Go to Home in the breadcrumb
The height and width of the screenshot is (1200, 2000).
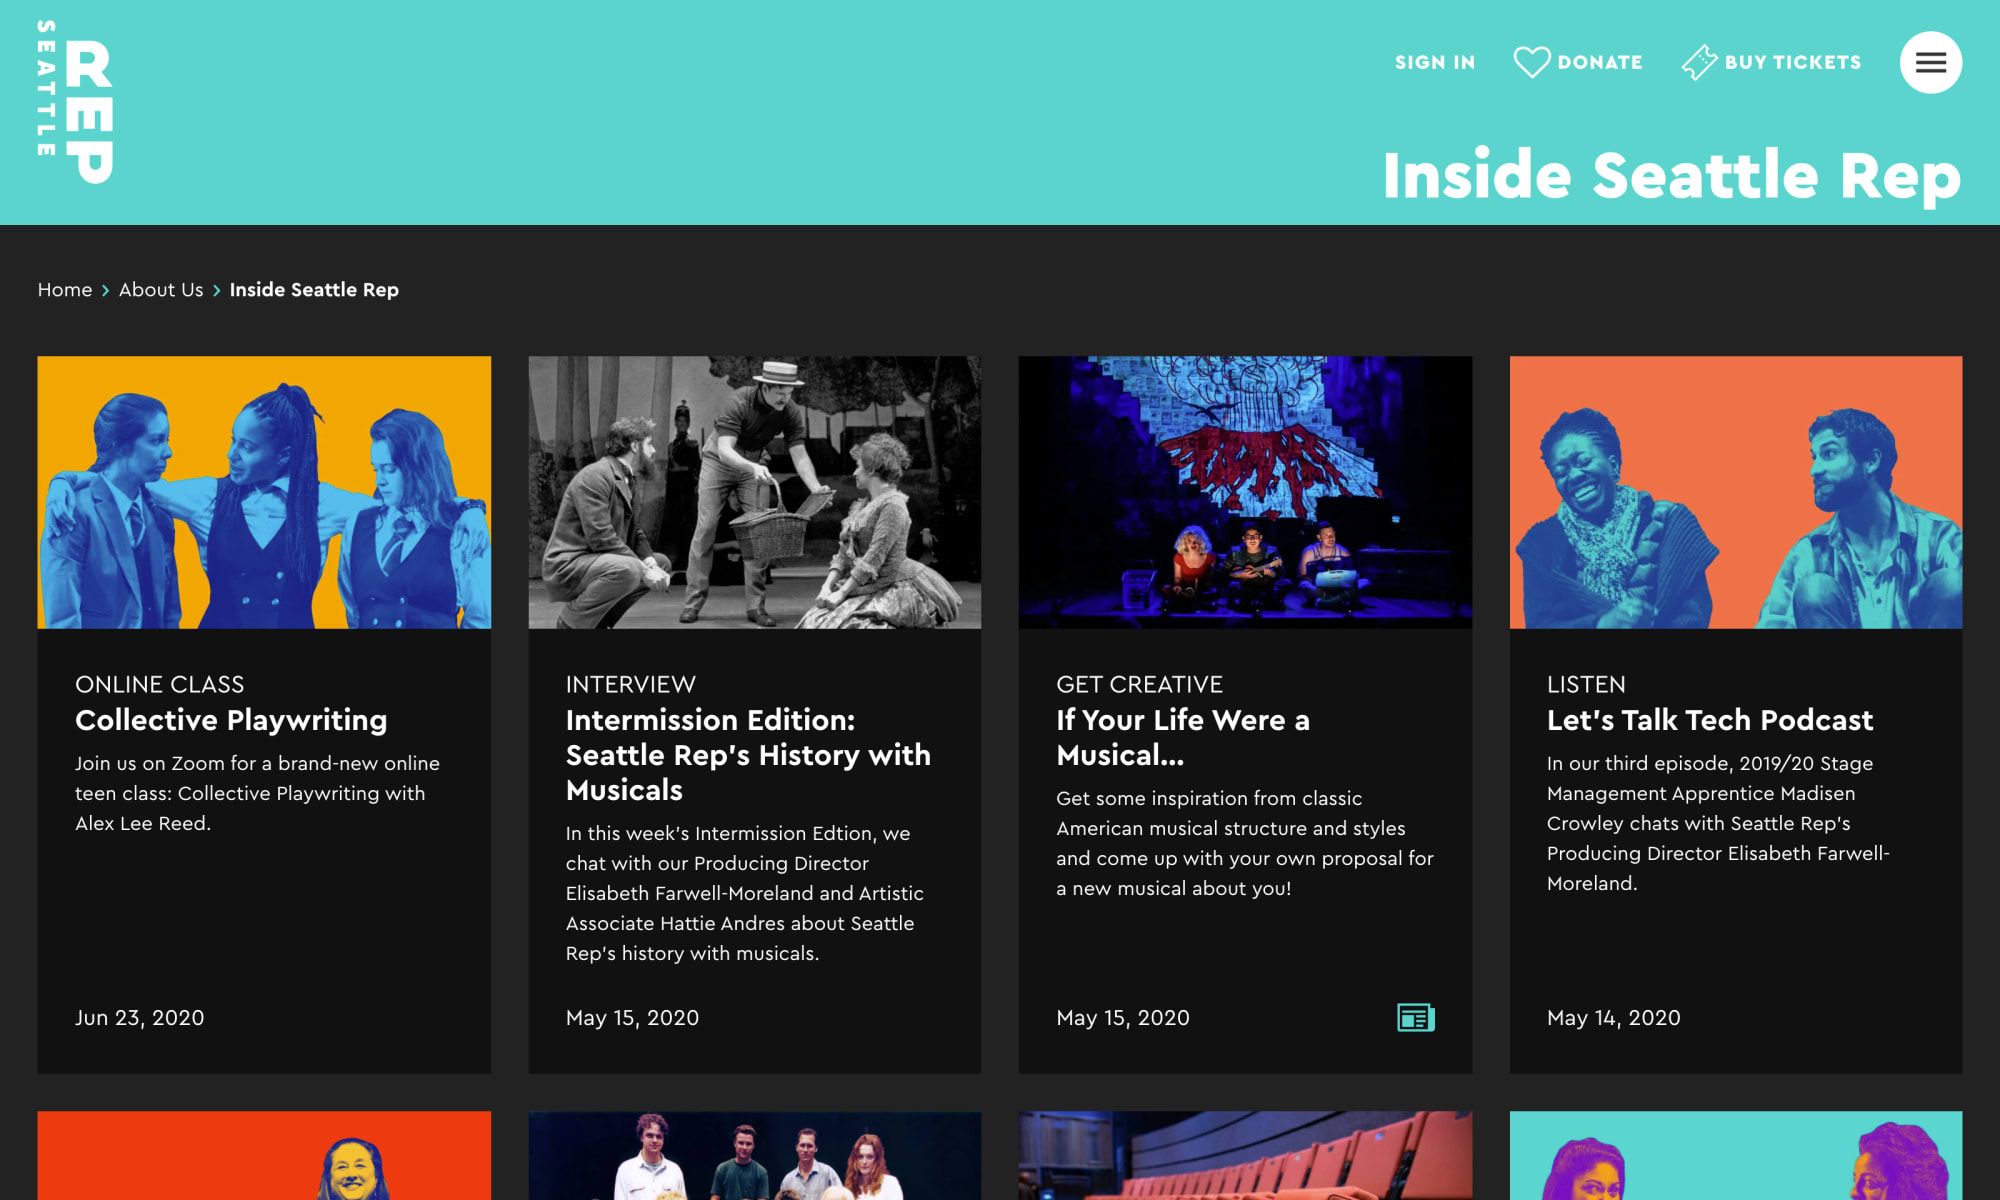pos(64,289)
